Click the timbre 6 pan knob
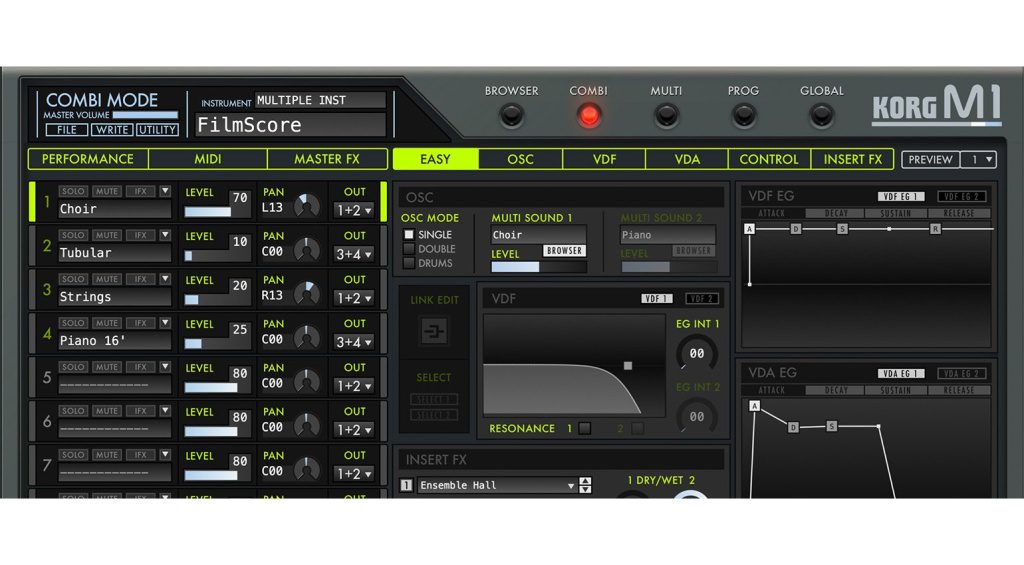Viewport: 1024px width, 565px height. tap(306, 425)
